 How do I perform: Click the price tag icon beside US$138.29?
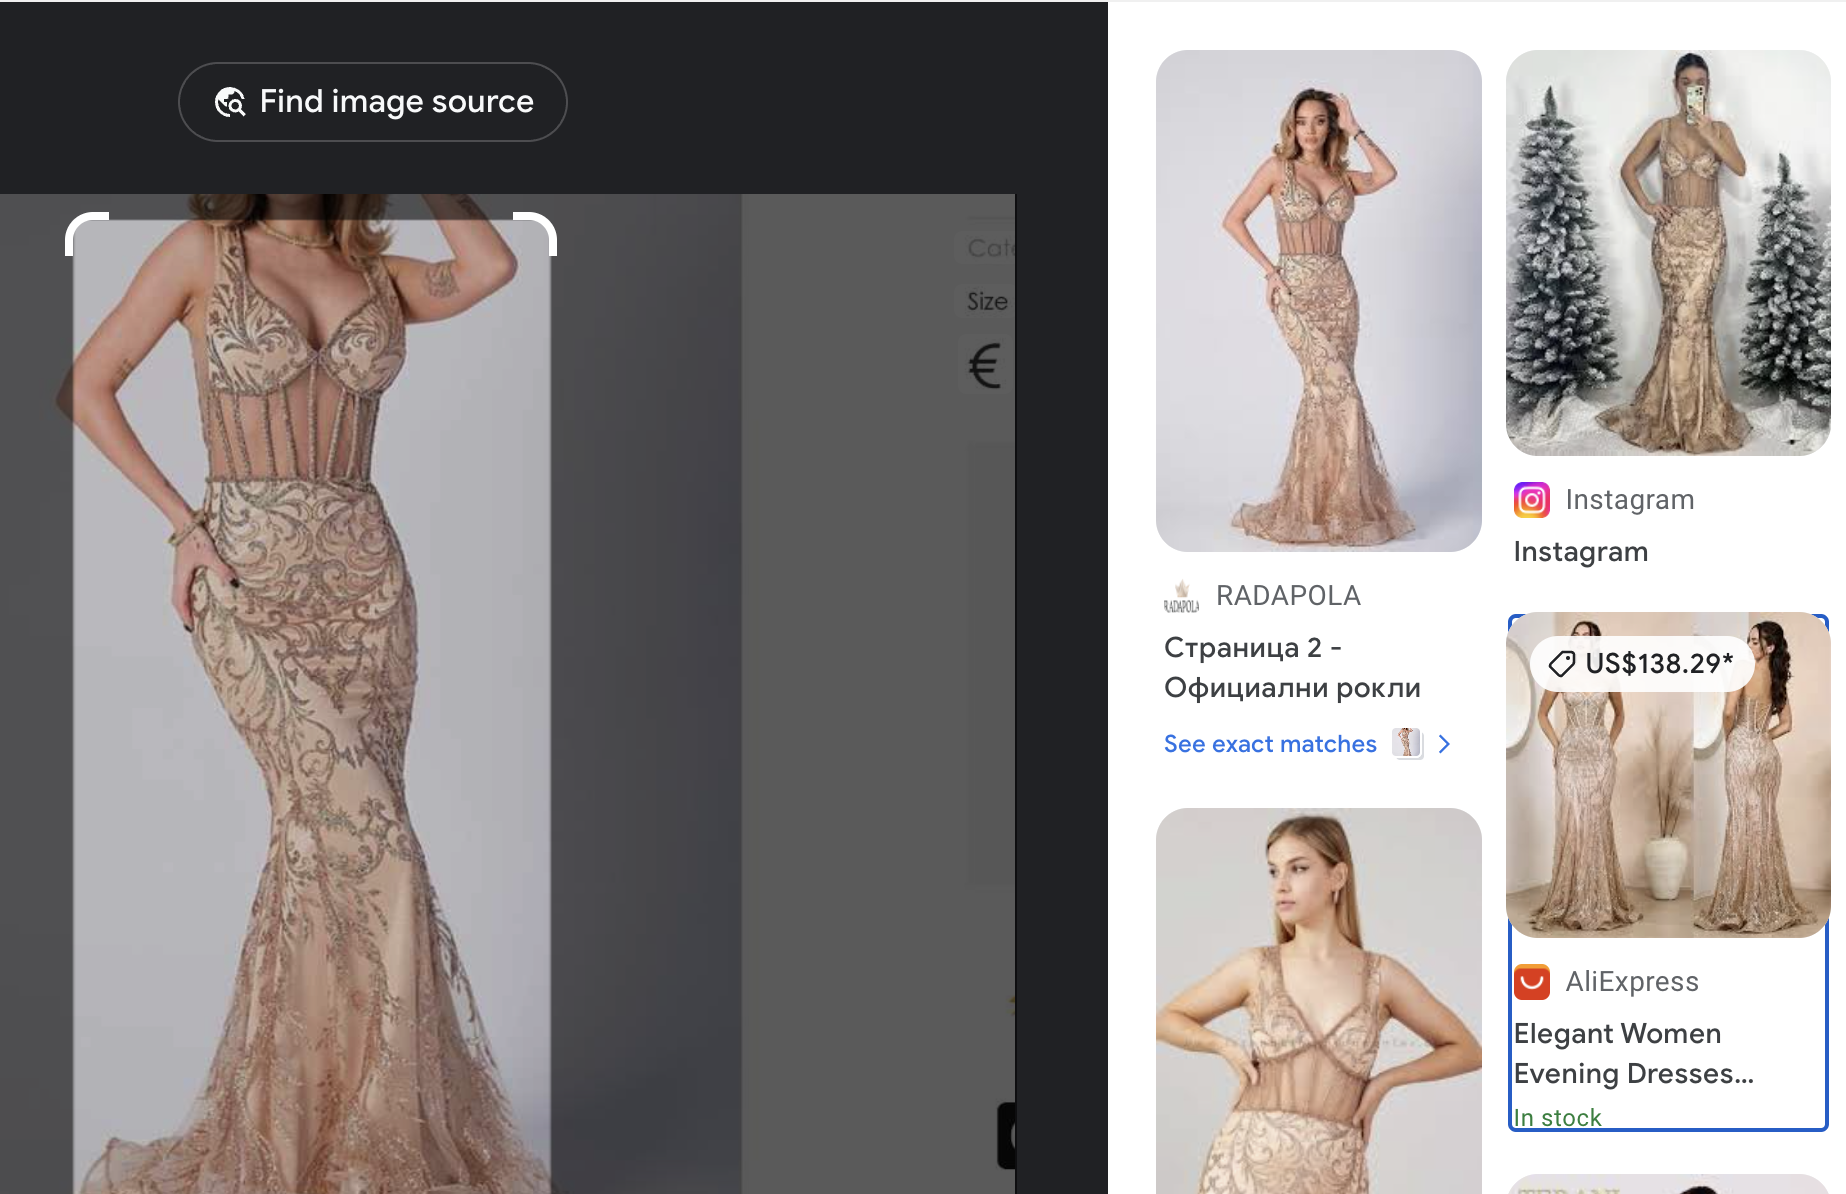pyautogui.click(x=1561, y=664)
